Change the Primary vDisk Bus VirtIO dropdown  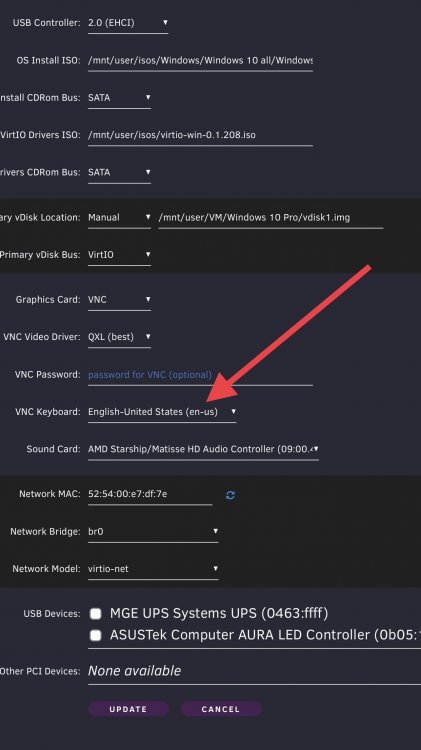pos(119,255)
